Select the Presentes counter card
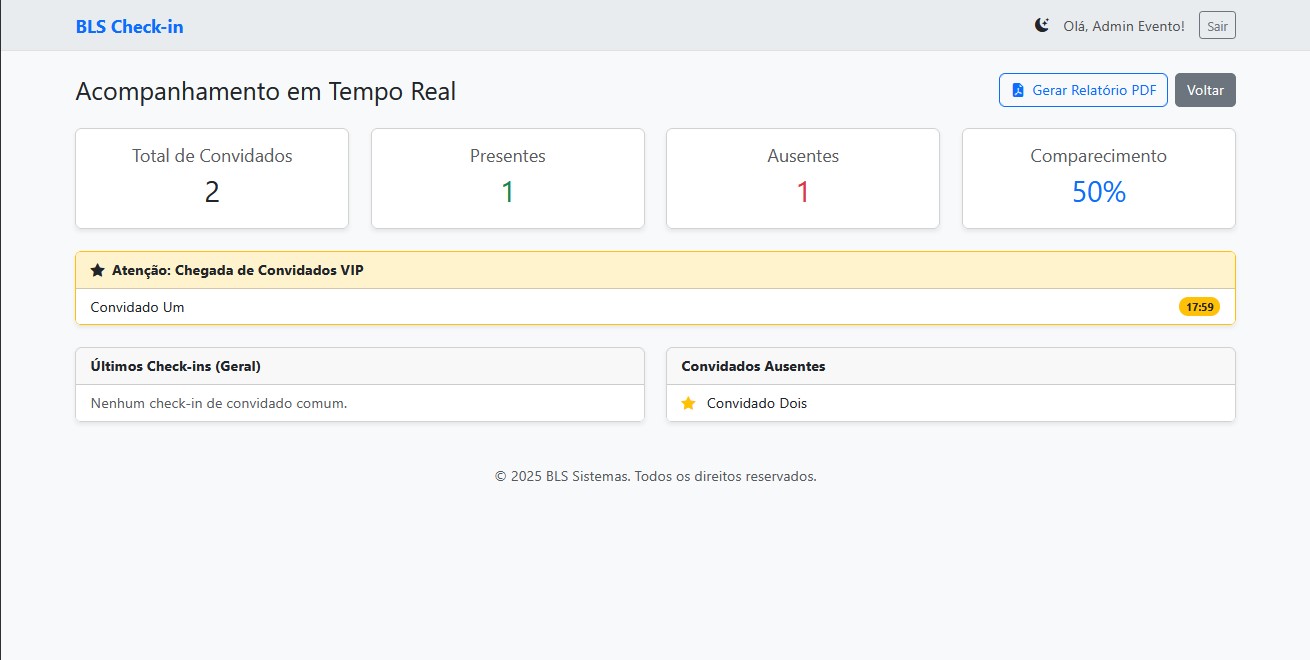Viewport: 1310px width, 660px height. [507, 178]
